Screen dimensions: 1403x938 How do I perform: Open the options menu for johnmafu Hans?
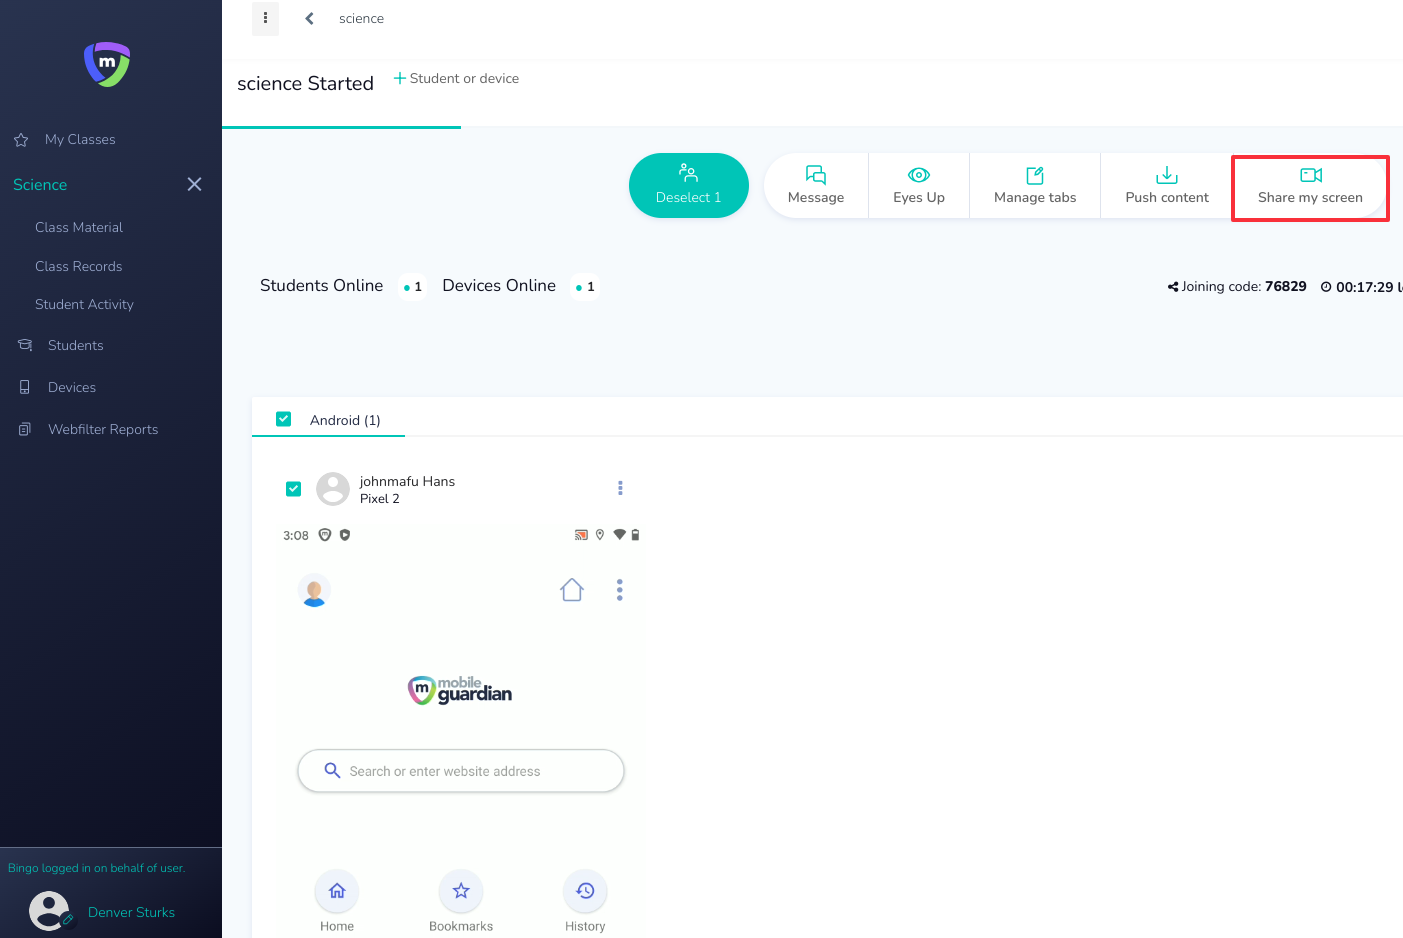pos(620,488)
